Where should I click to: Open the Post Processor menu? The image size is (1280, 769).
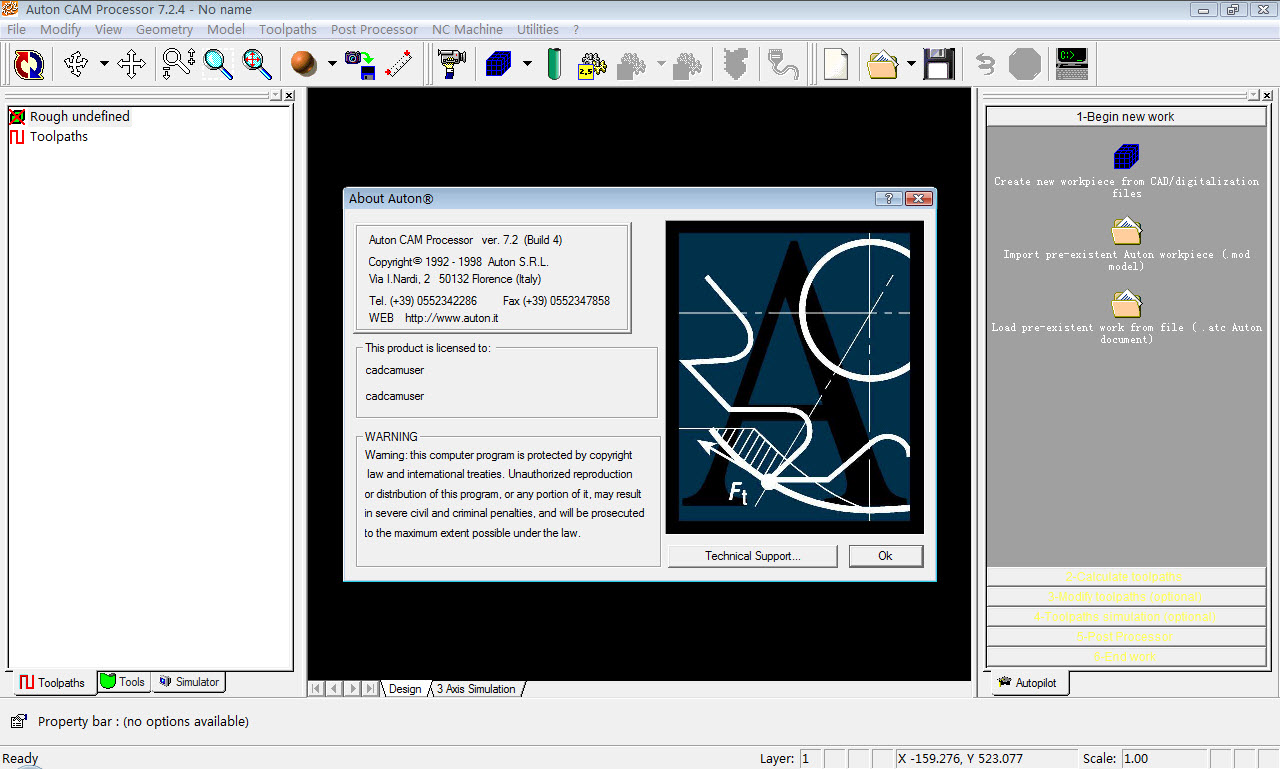coord(374,29)
